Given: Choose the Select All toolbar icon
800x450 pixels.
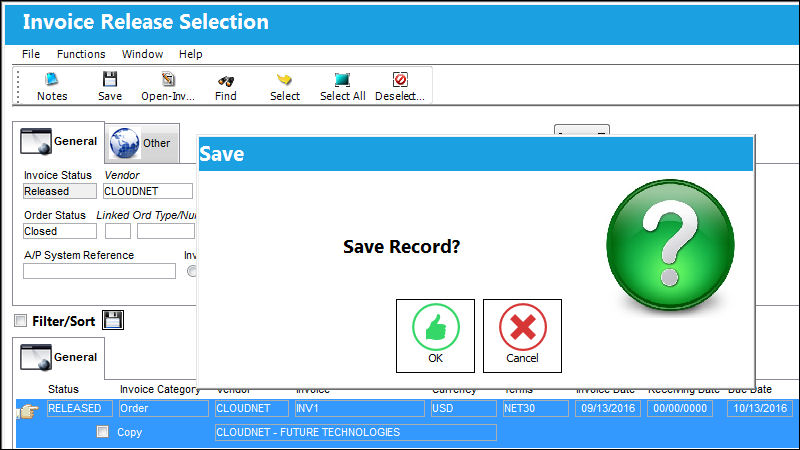Looking at the screenshot, I should [342, 87].
